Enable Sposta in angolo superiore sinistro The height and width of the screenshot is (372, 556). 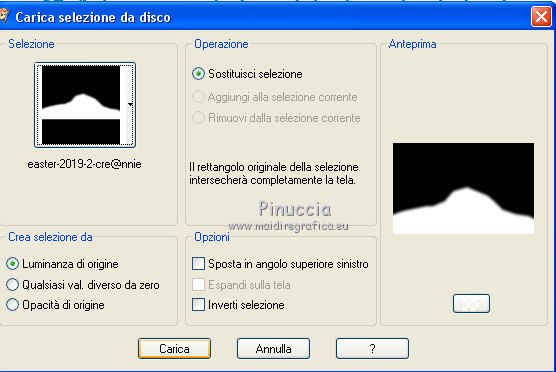(x=198, y=264)
